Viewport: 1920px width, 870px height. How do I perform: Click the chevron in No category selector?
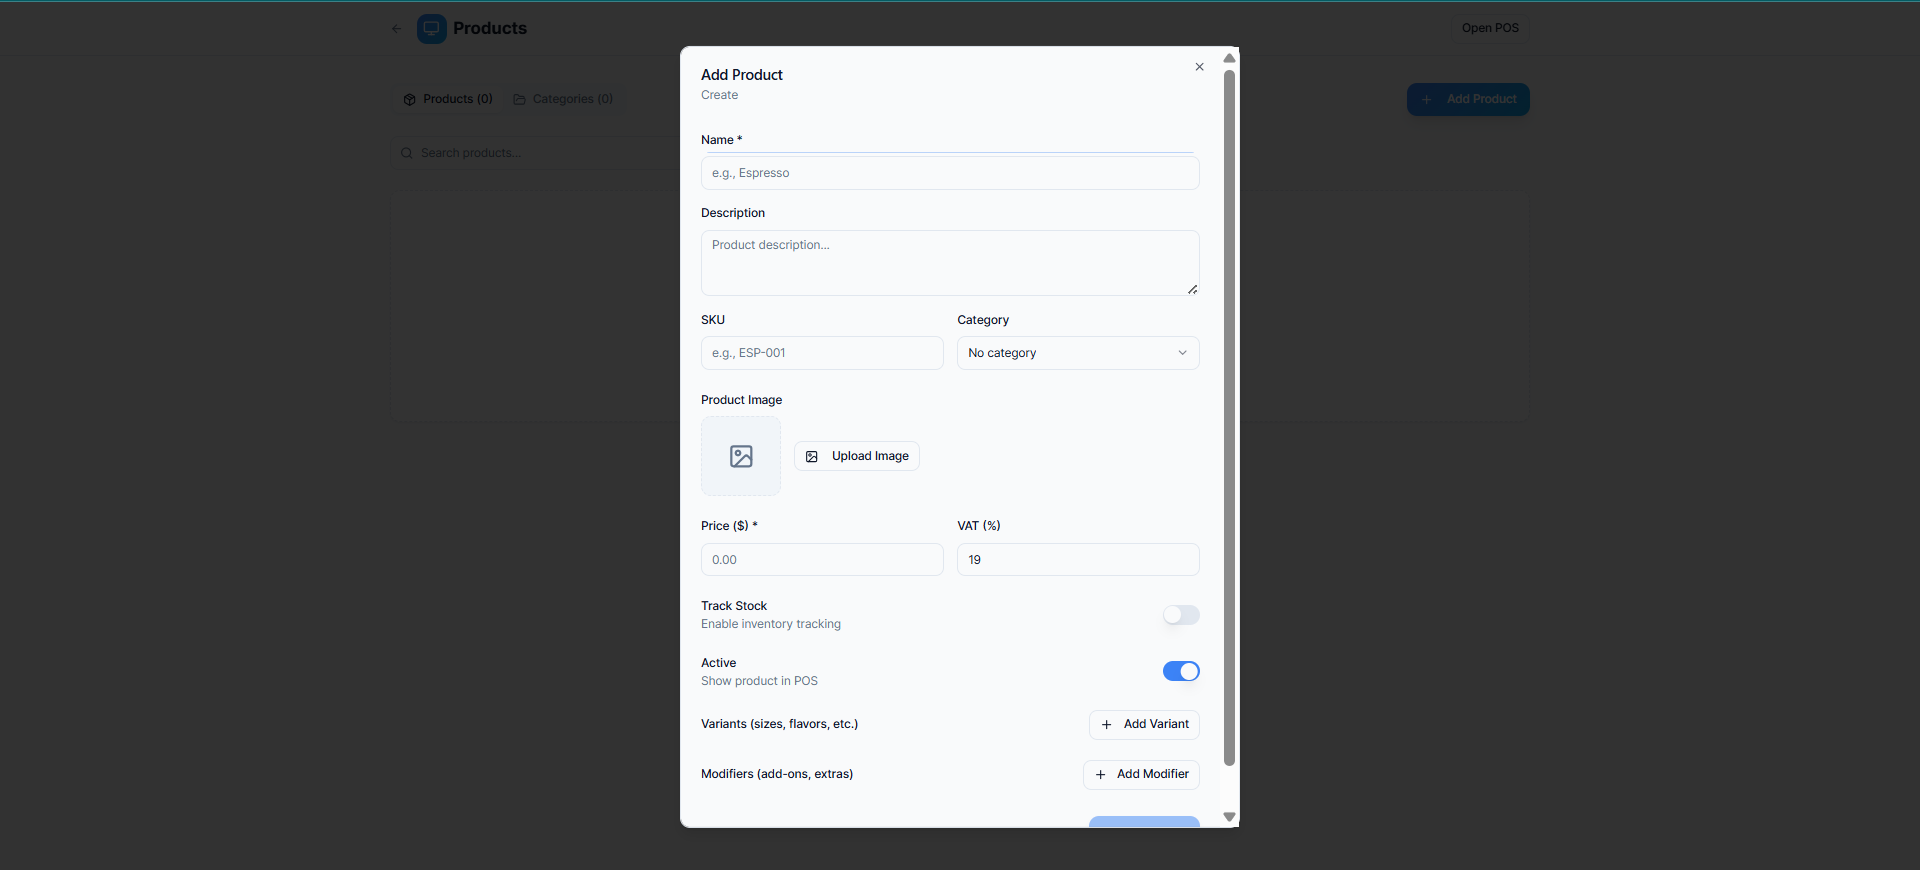pos(1182,353)
